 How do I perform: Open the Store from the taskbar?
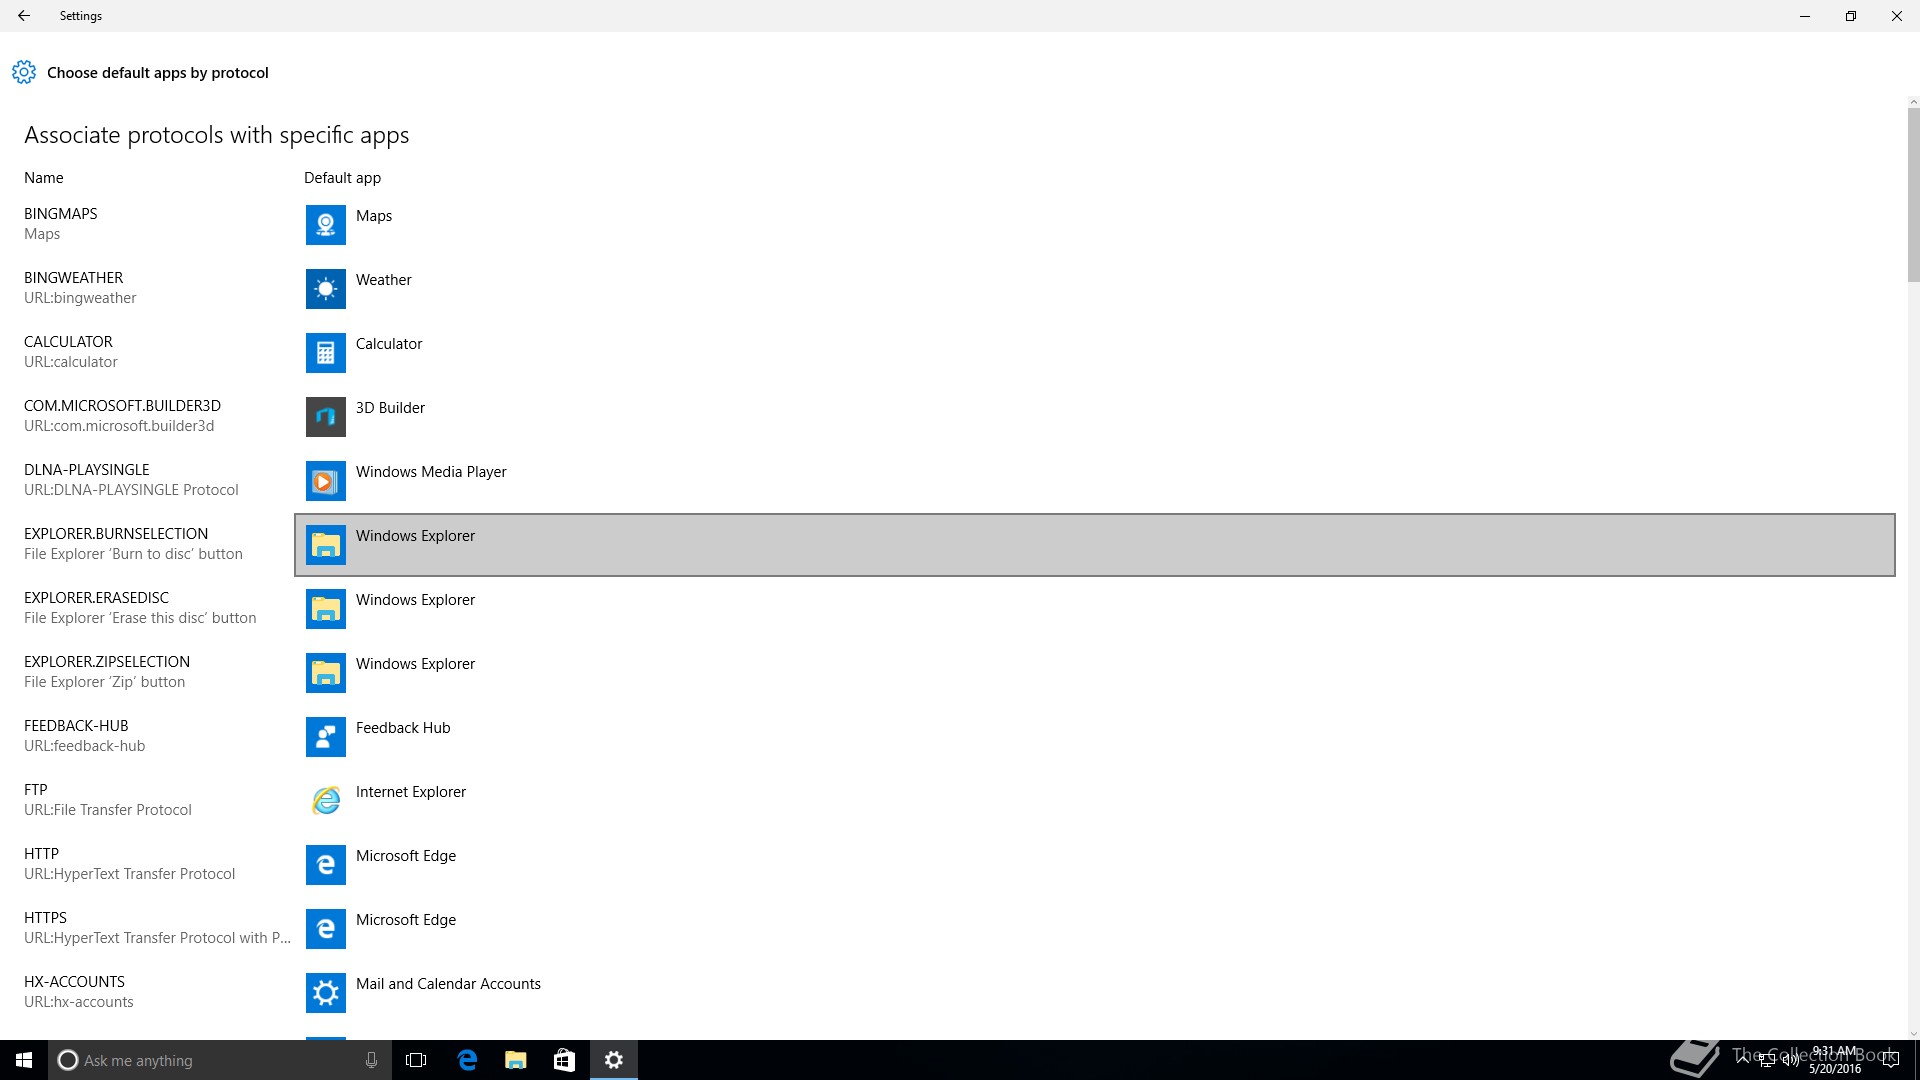[x=565, y=1060]
